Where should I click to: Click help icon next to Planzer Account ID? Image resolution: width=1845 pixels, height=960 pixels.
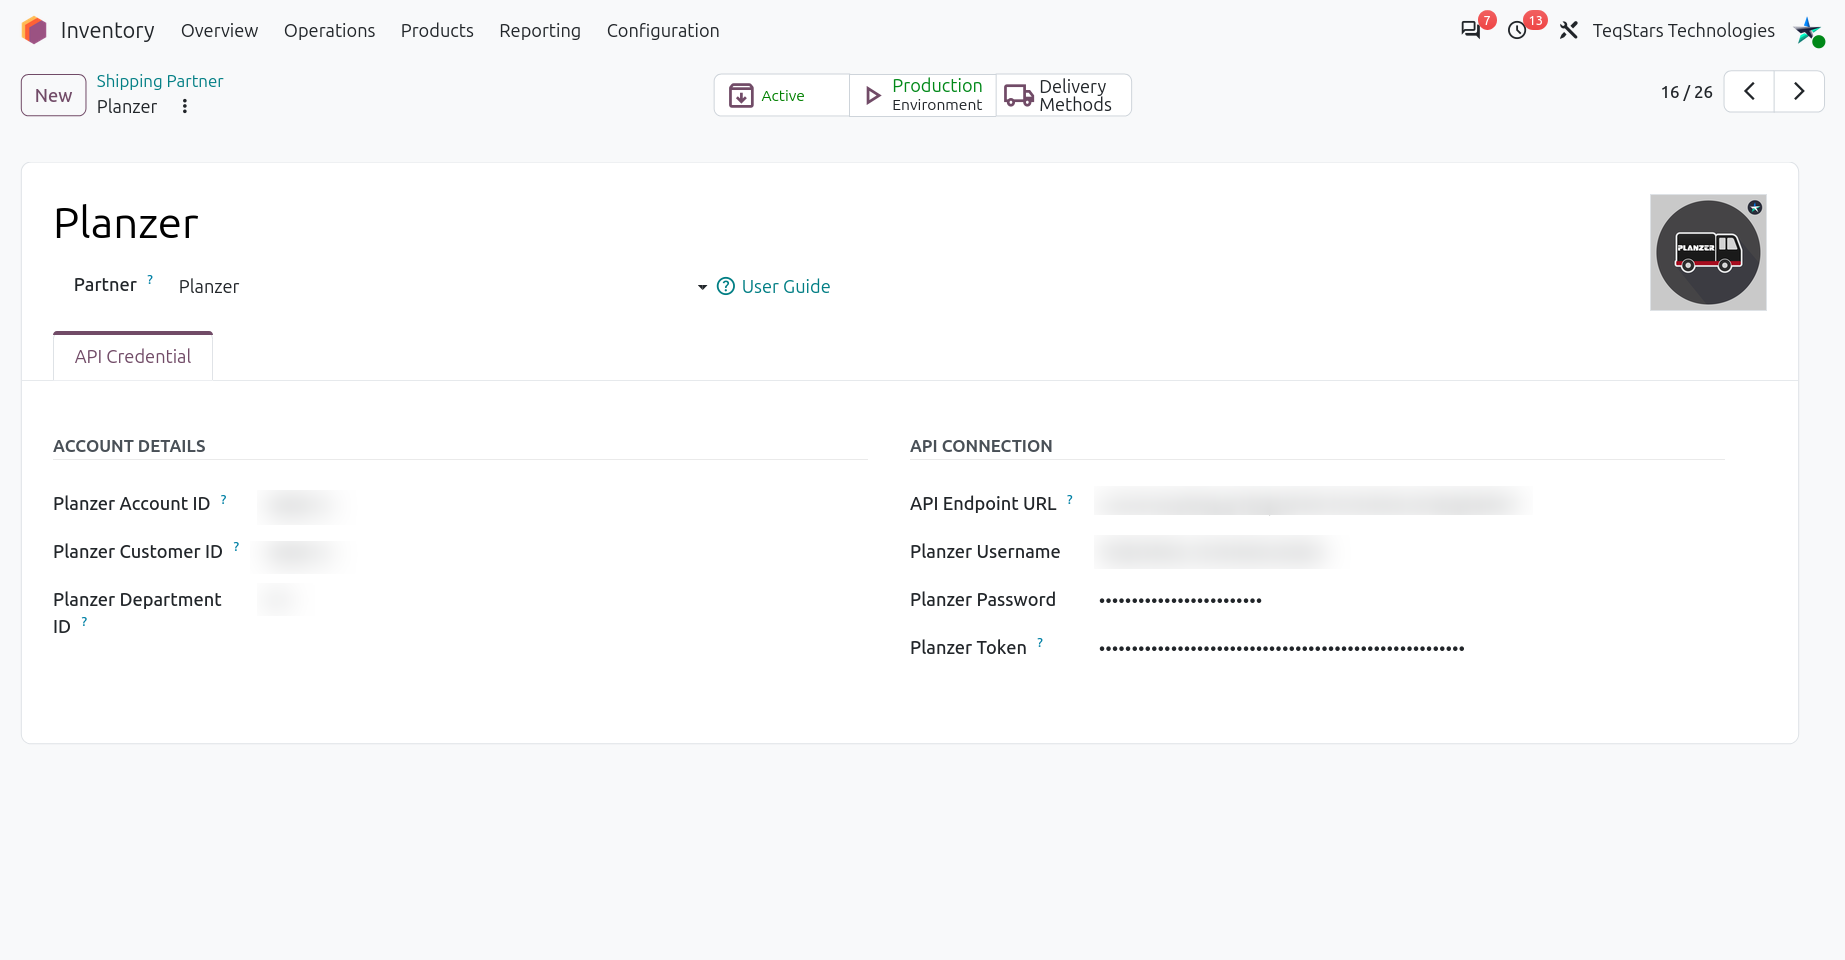click(224, 498)
